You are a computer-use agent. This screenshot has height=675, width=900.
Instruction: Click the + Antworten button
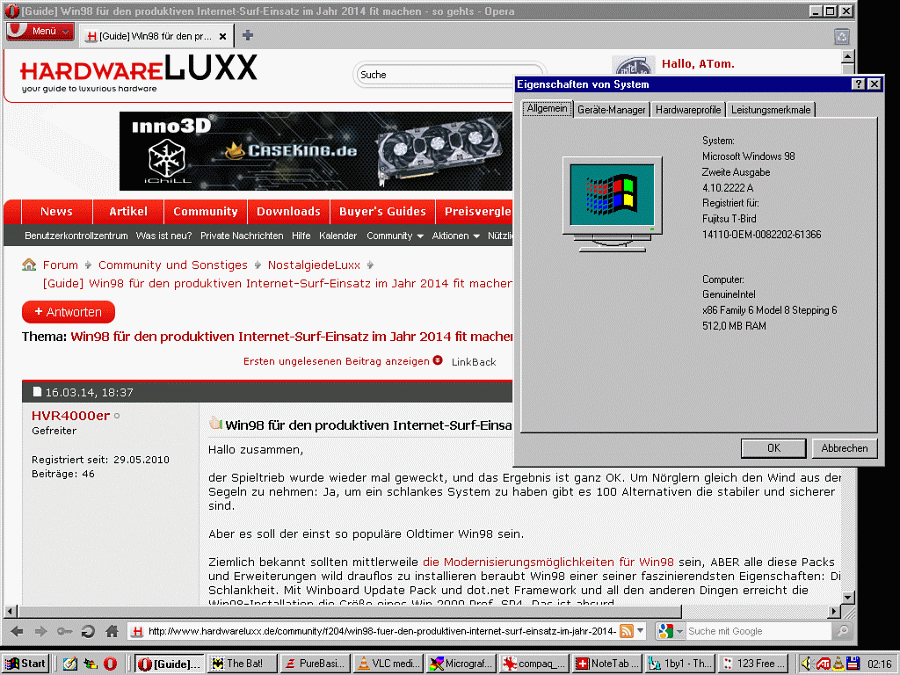68,312
